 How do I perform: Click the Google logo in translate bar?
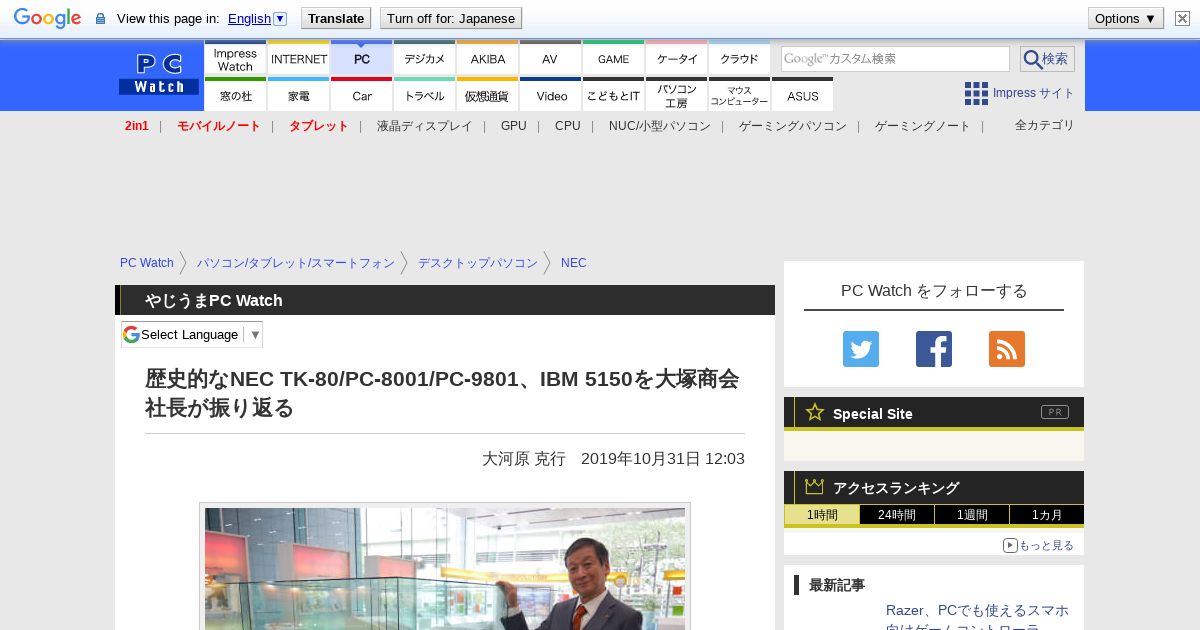(47, 18)
